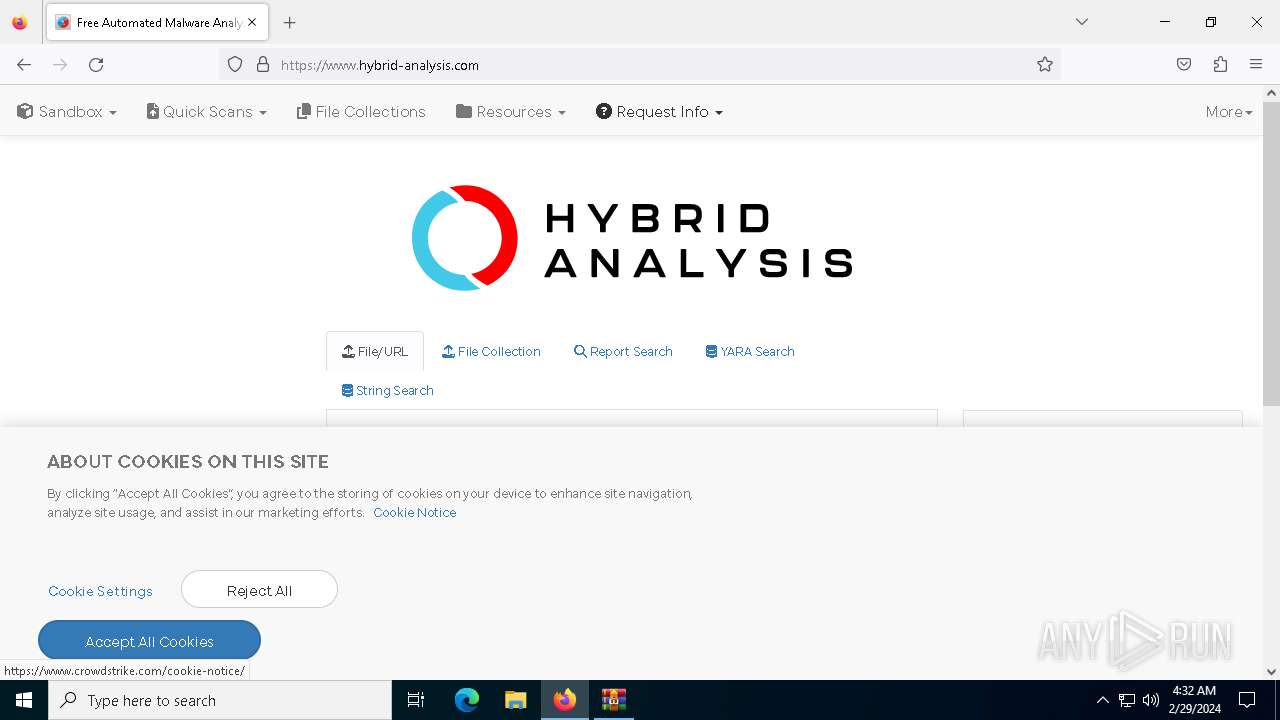Open the tracking protection shield icon

tap(235, 65)
